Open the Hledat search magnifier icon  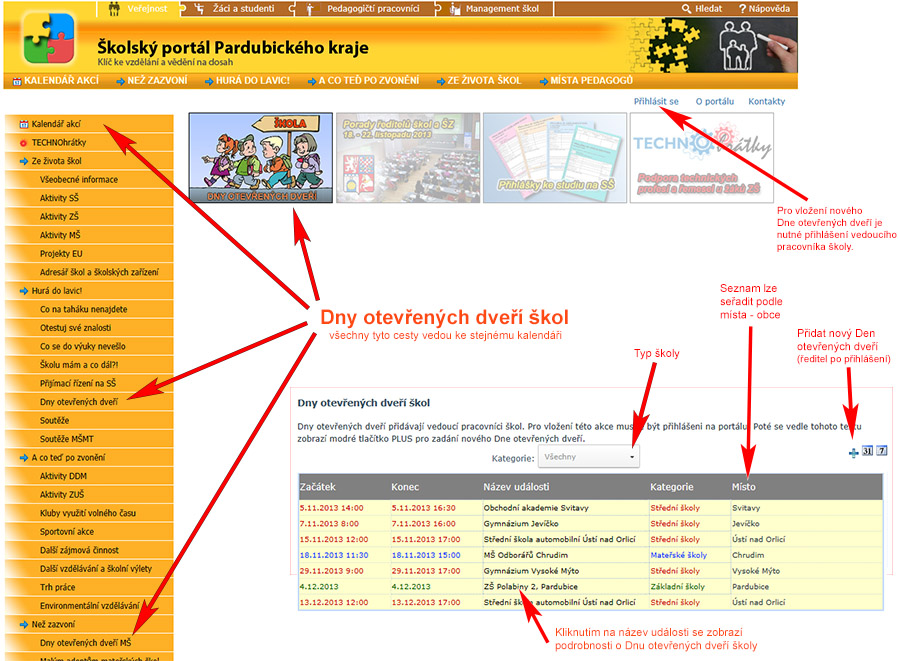686,9
